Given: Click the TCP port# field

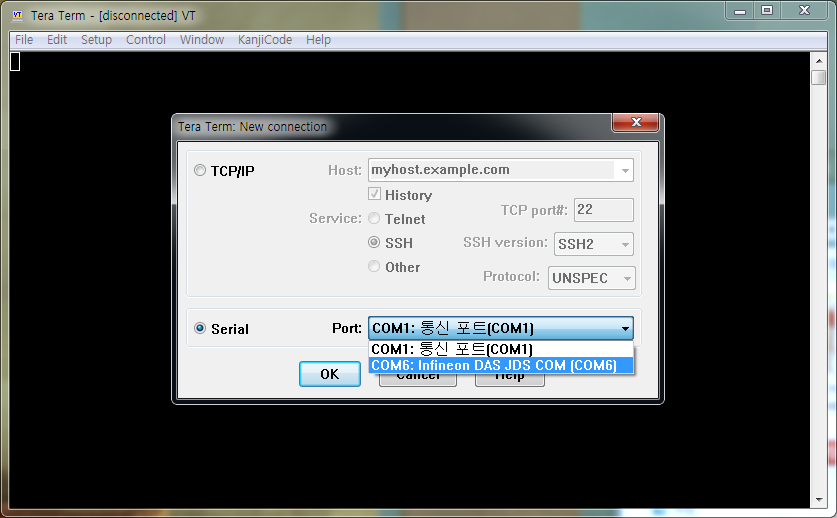Looking at the screenshot, I should [604, 210].
